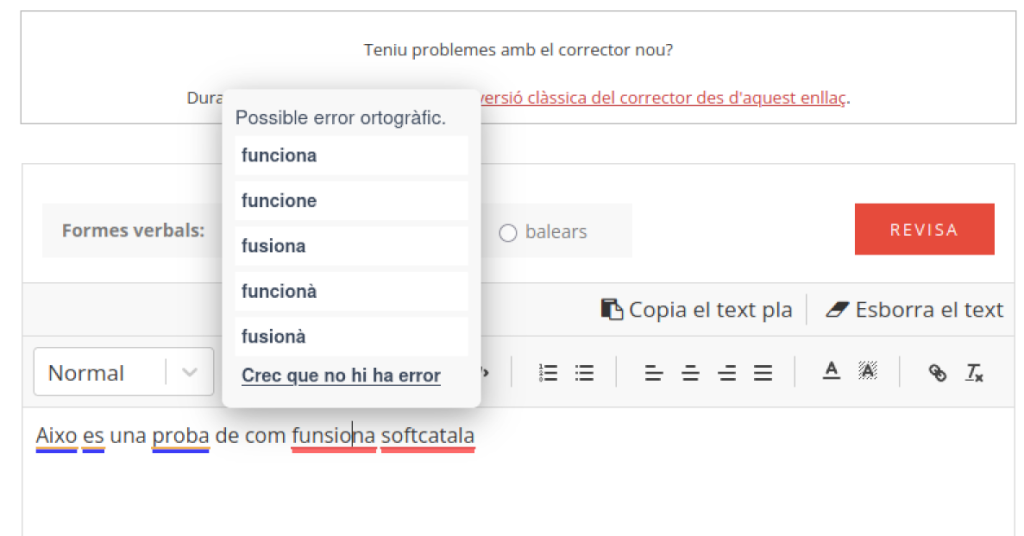Viewport: 1024px width, 536px height.
Task: Align text to the right
Action: [727, 373]
